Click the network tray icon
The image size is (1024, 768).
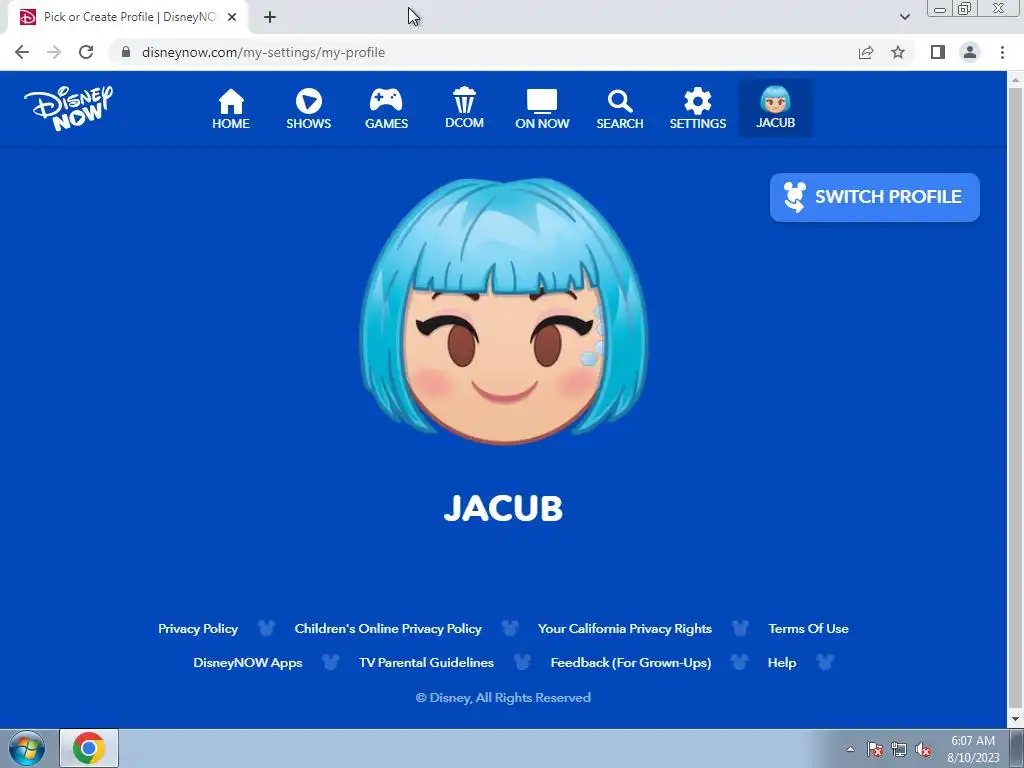[x=899, y=749]
